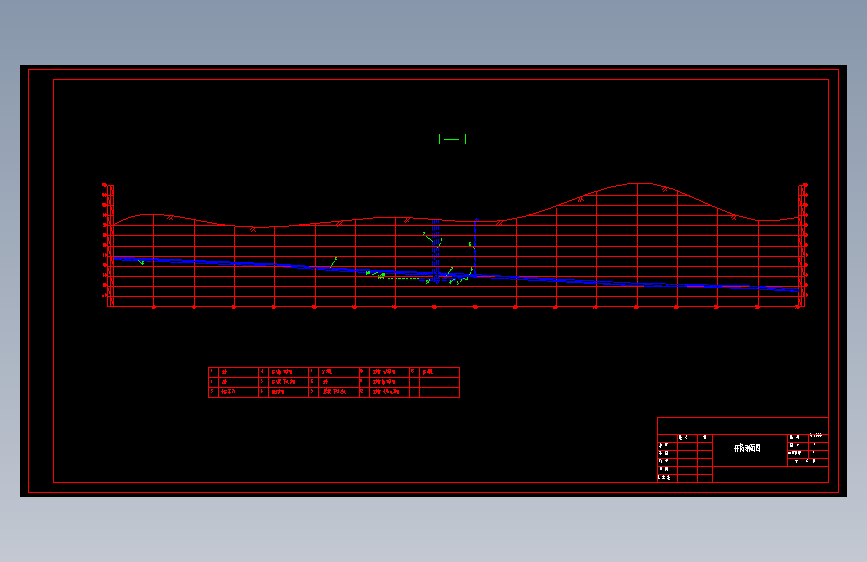Click the green I—I section label
The image size is (867, 562).
452,139
